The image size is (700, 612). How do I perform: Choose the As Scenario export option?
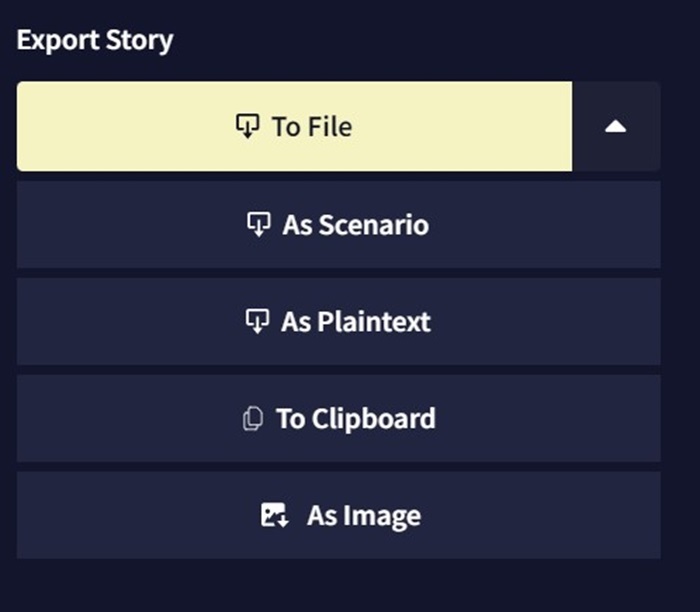(x=338, y=224)
